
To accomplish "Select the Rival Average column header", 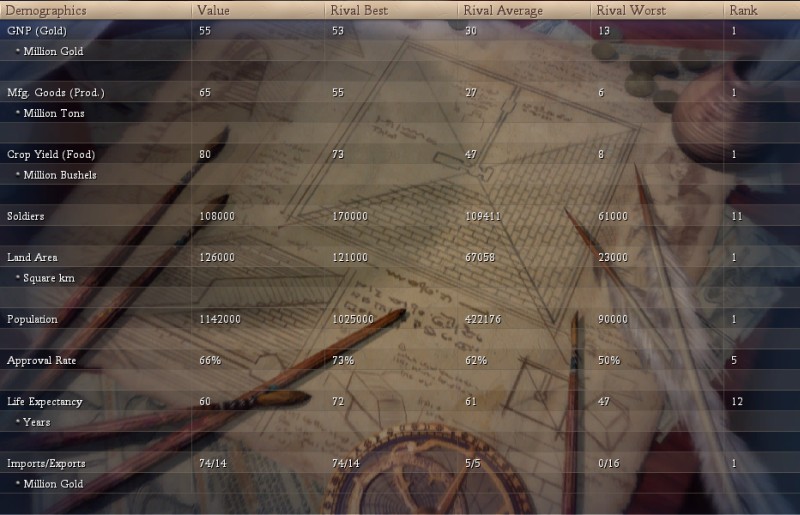I will coord(504,10).
